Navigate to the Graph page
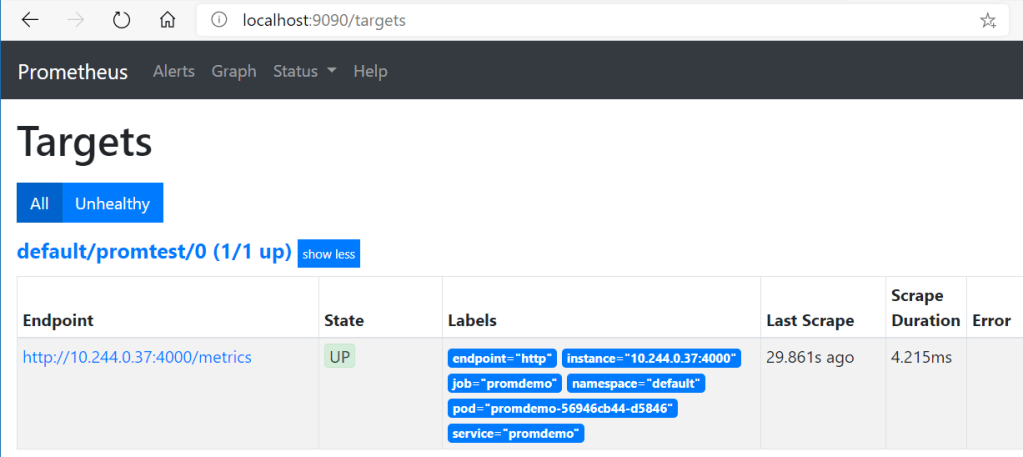Screen dimensions: 1023x457 [x=234, y=72]
